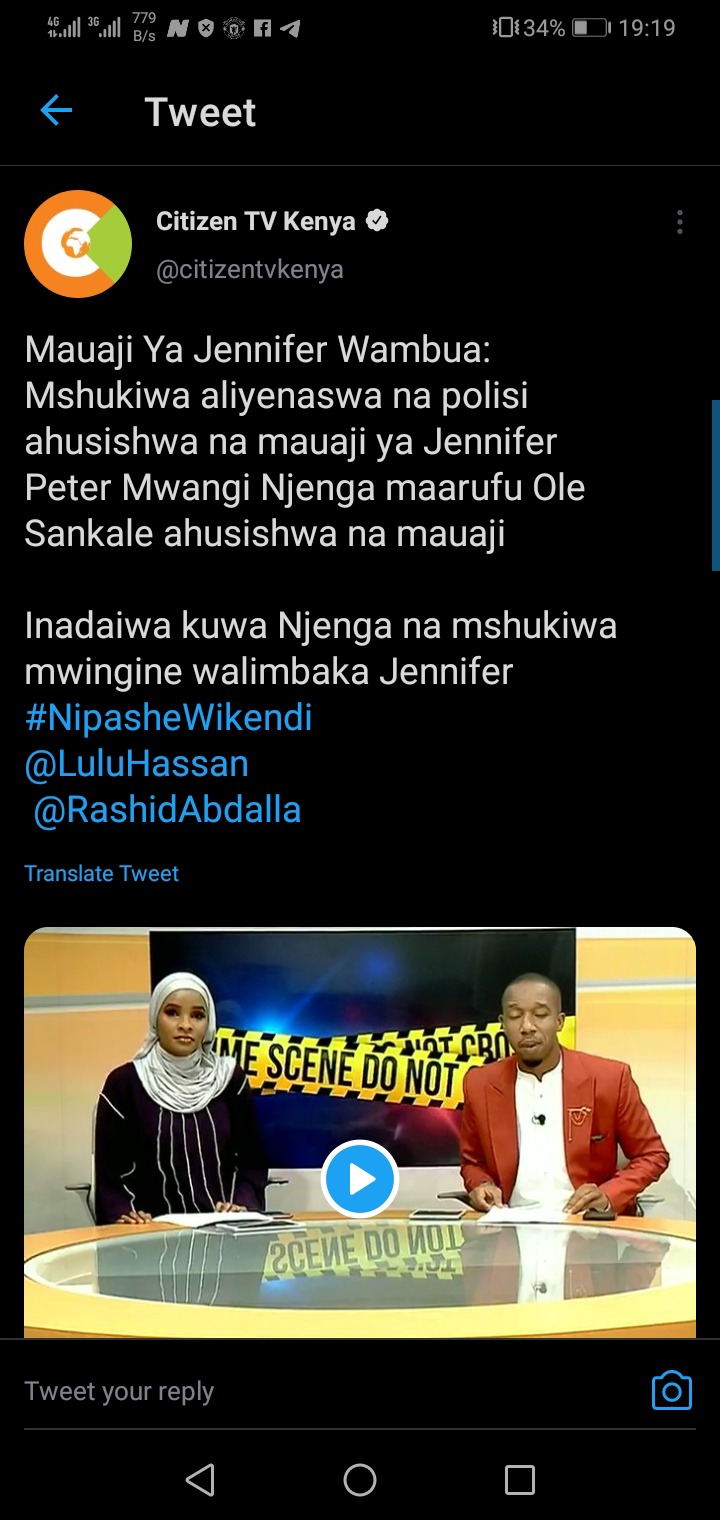Screen dimensions: 720x1520
Task: Tap the battery indicator in status bar
Action: coord(590,28)
